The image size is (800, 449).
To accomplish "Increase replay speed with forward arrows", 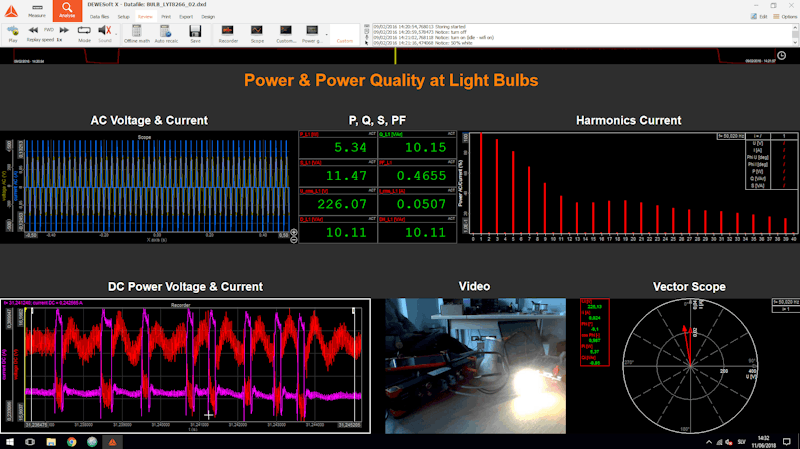I will tap(64, 30).
